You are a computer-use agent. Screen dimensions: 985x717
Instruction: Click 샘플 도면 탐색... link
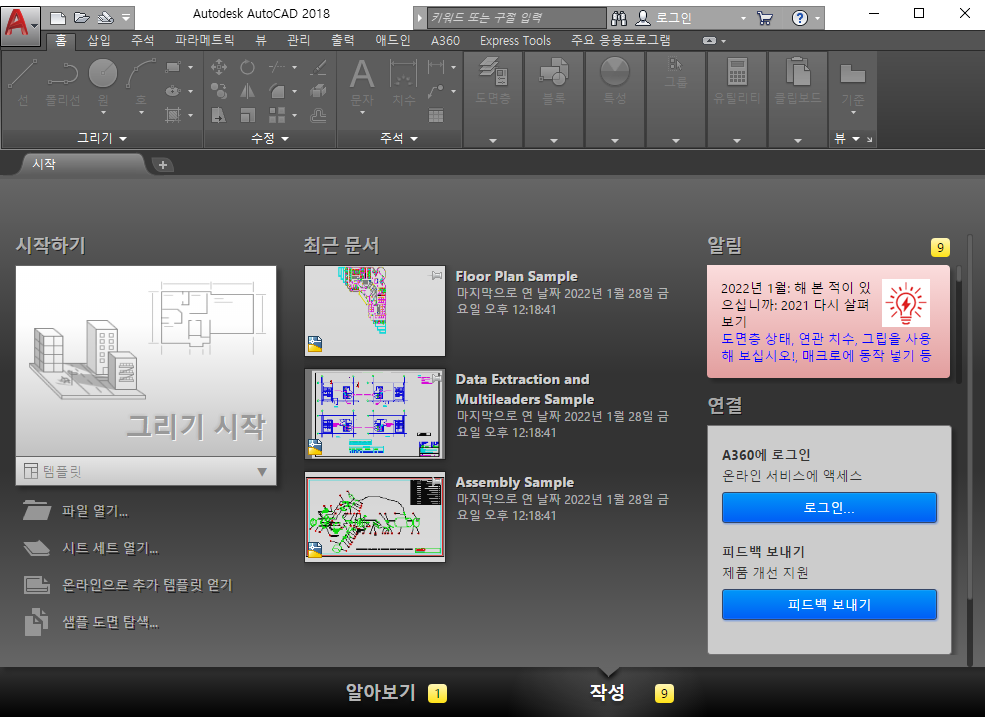[x=110, y=622]
